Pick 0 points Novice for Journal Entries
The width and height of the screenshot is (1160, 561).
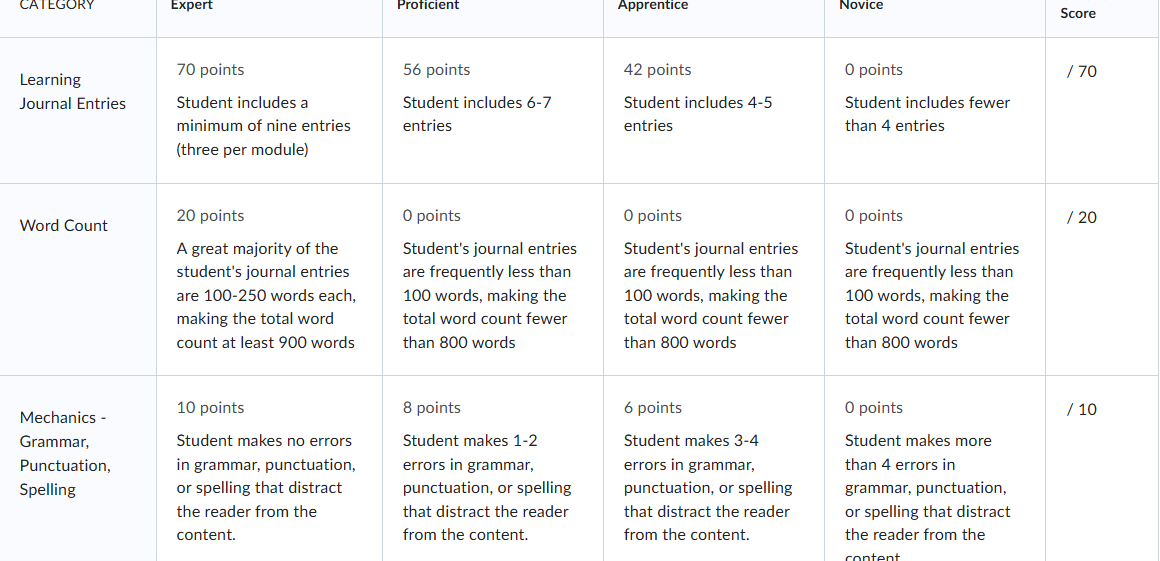tap(935, 110)
